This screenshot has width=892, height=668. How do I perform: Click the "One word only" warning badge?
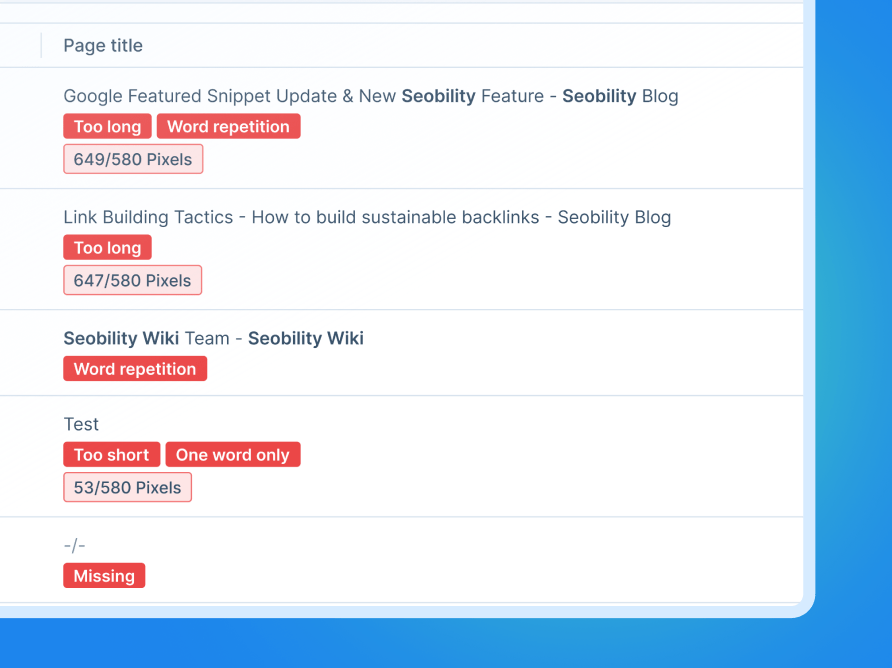pyautogui.click(x=233, y=454)
